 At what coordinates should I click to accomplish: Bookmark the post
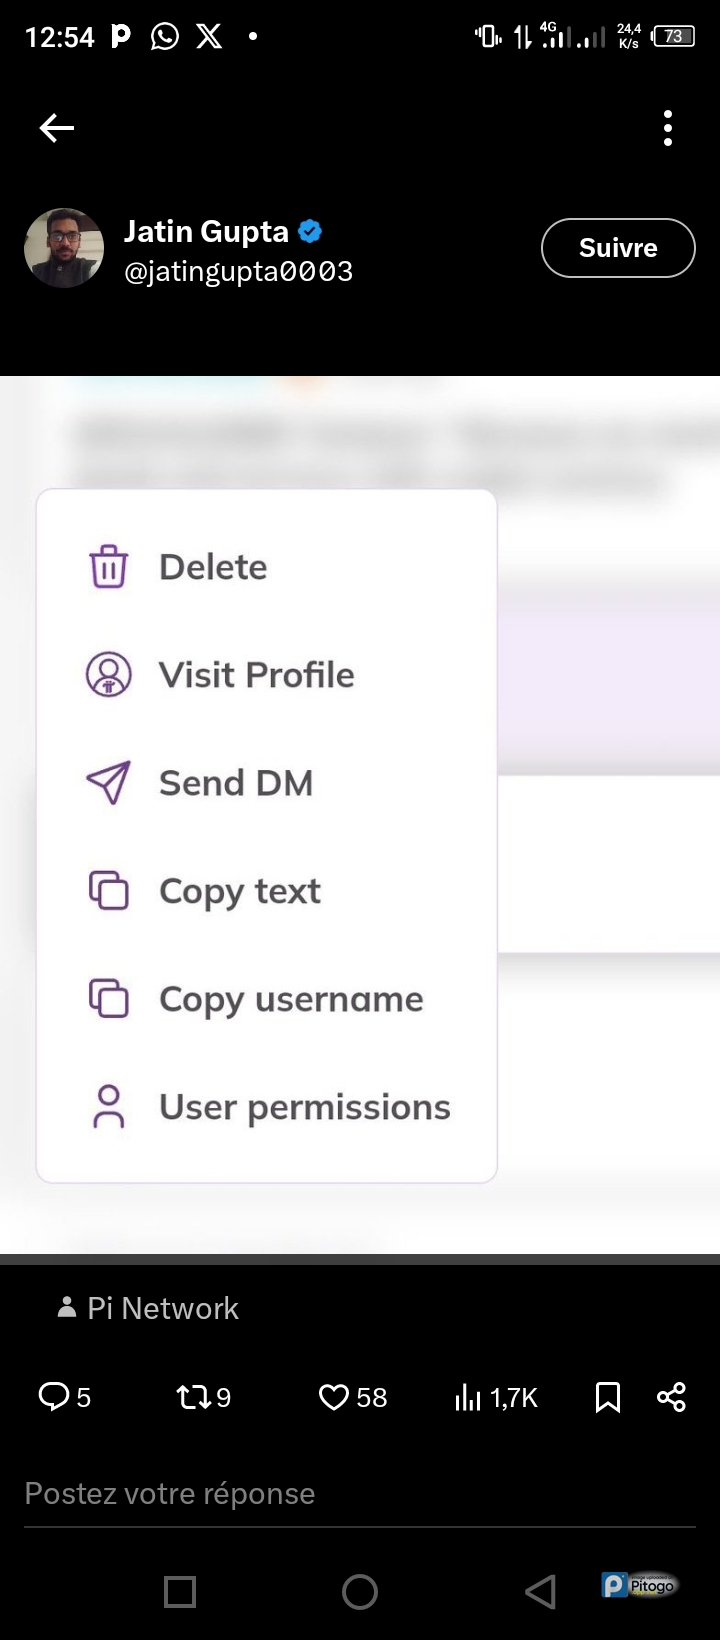pos(608,1396)
